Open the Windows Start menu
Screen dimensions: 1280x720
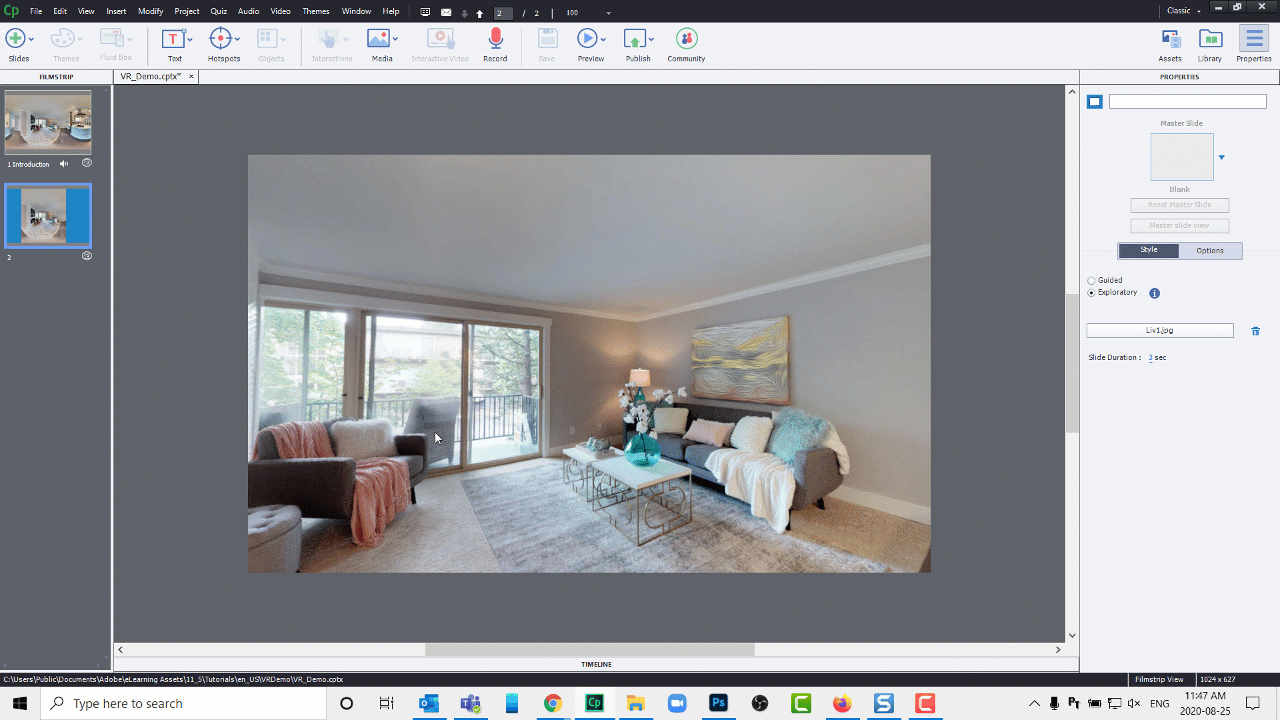coord(20,704)
